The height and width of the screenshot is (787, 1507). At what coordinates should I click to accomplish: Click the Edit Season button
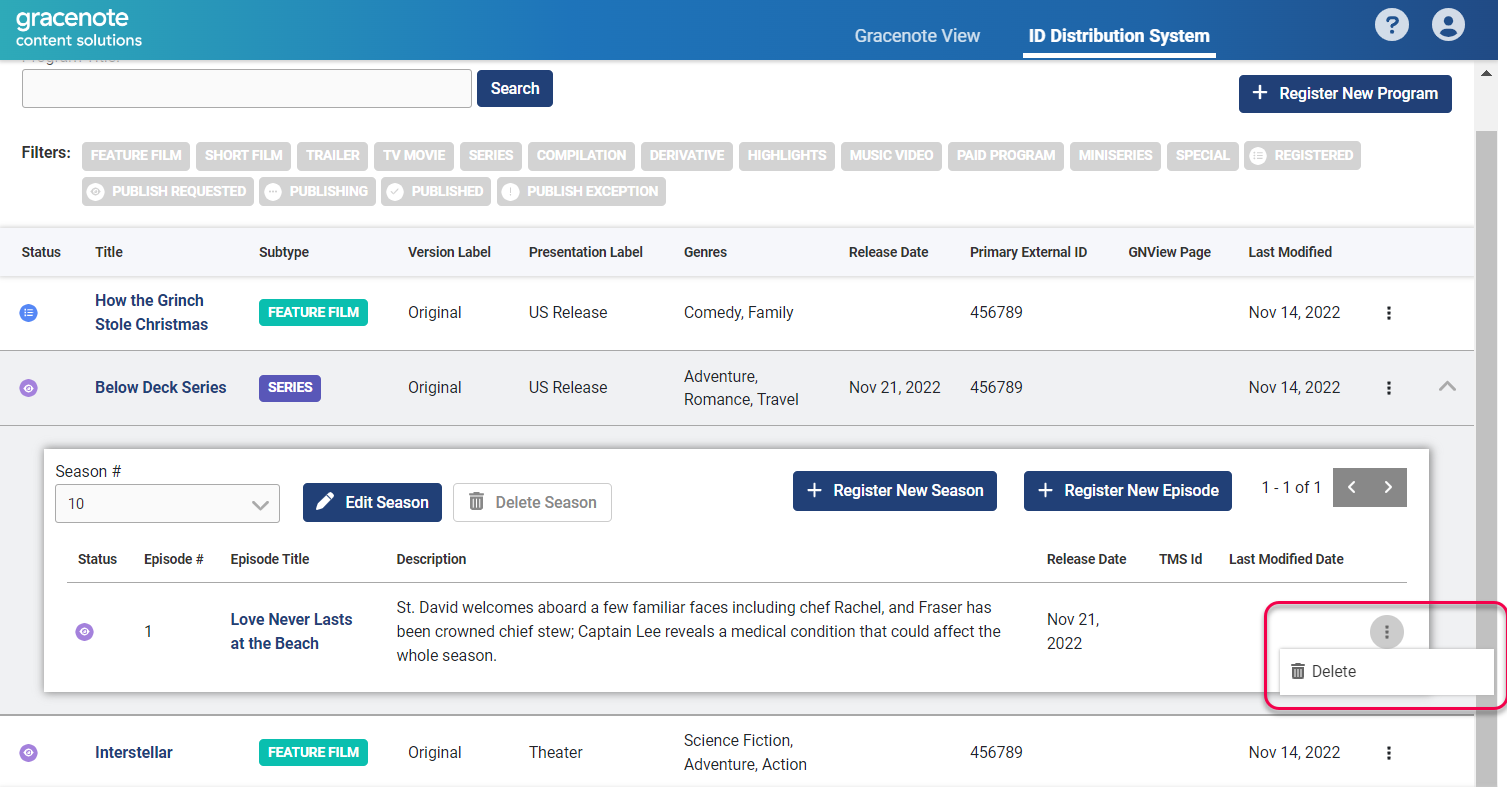point(372,503)
